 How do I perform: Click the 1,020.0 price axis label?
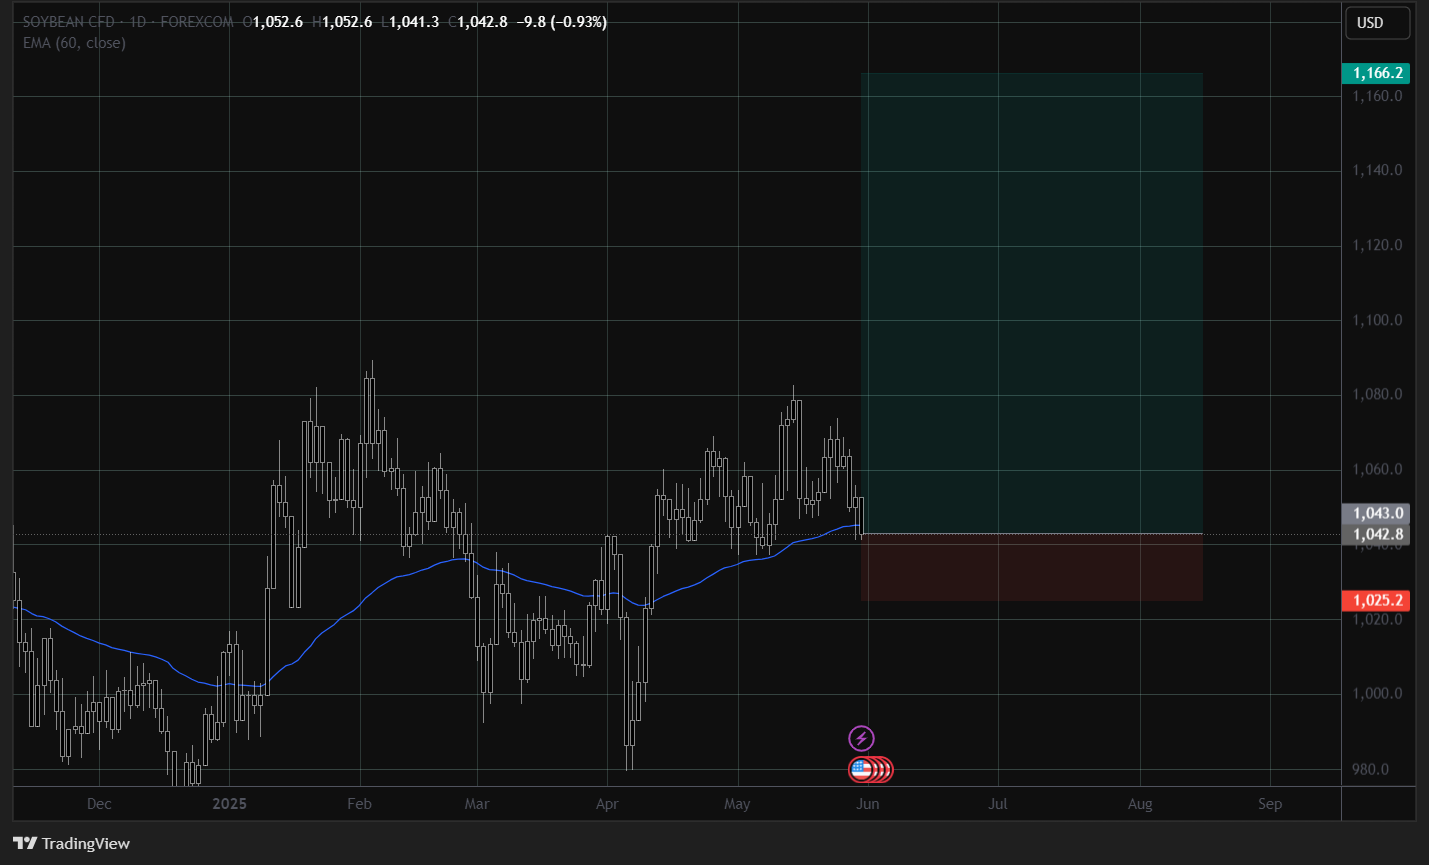(1377, 619)
